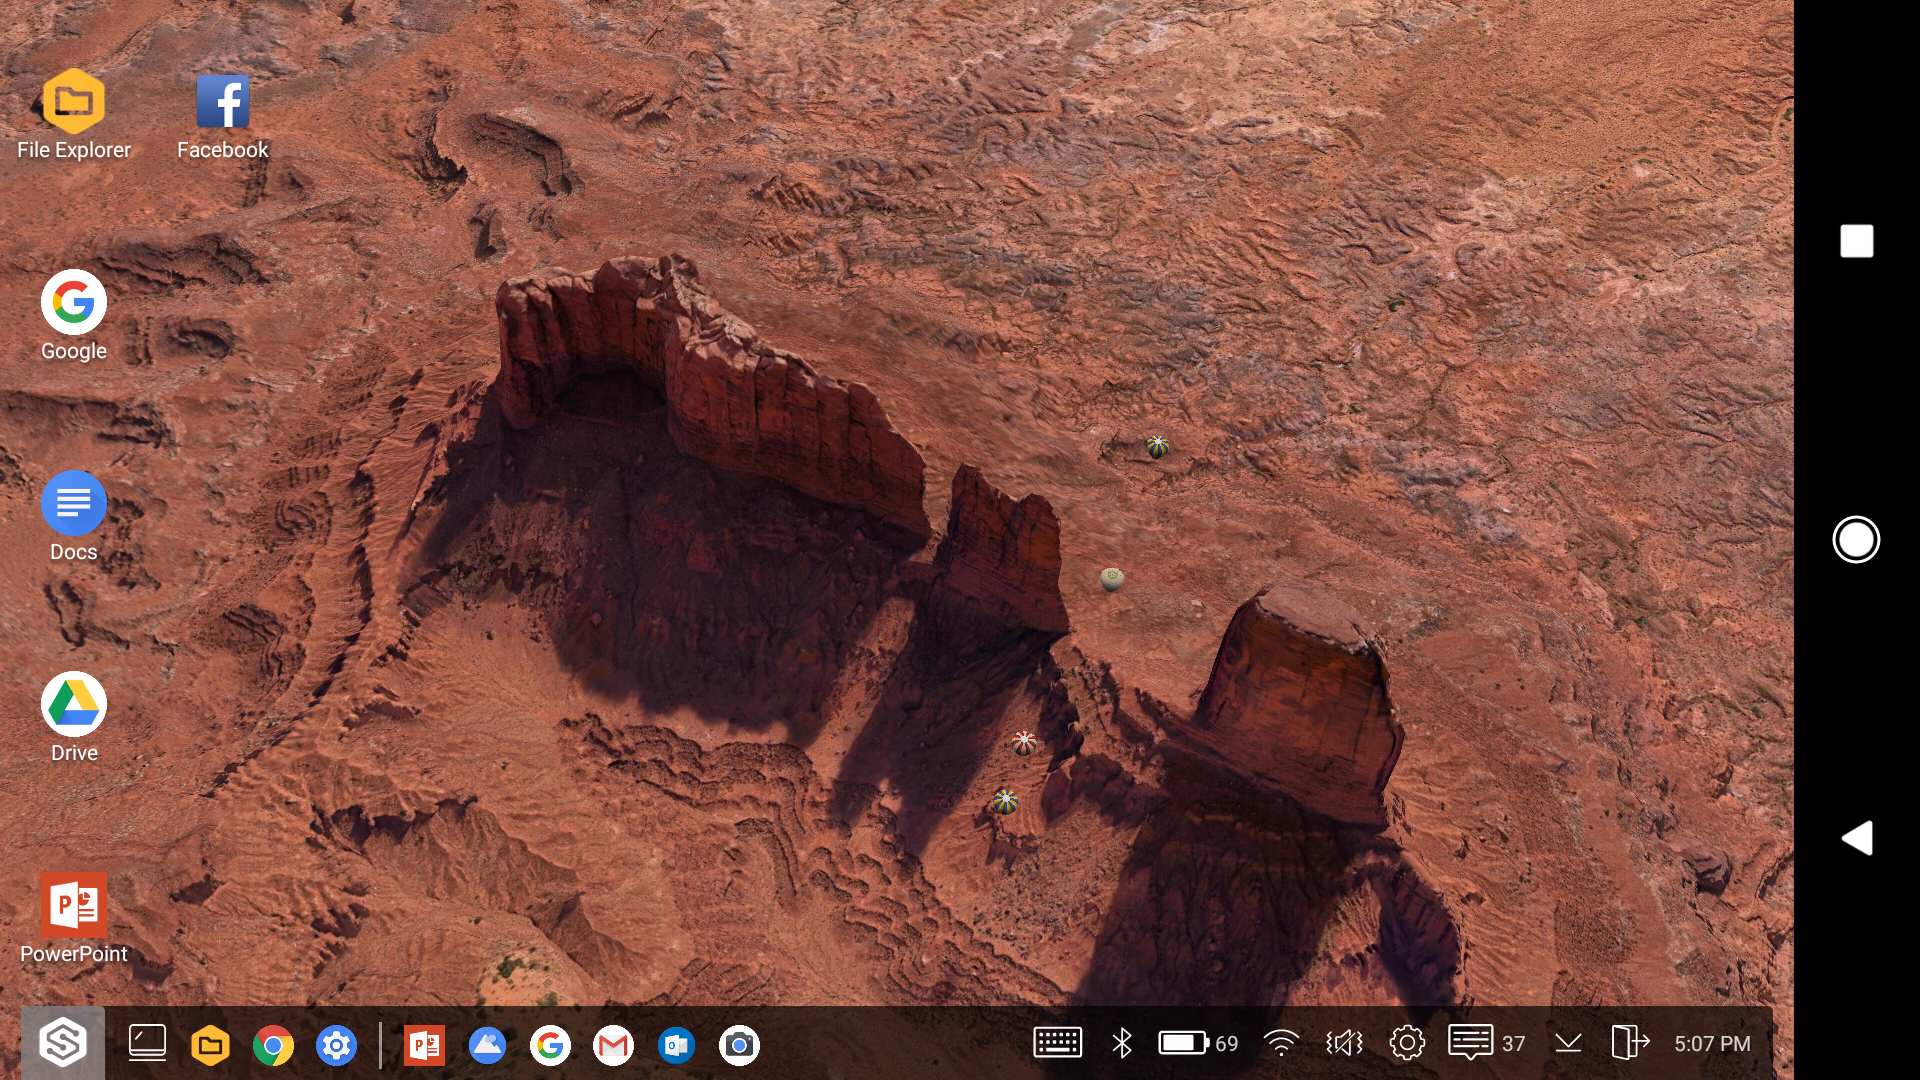1920x1080 pixels.
Task: Open Settings from the system tray
Action: (1407, 1043)
